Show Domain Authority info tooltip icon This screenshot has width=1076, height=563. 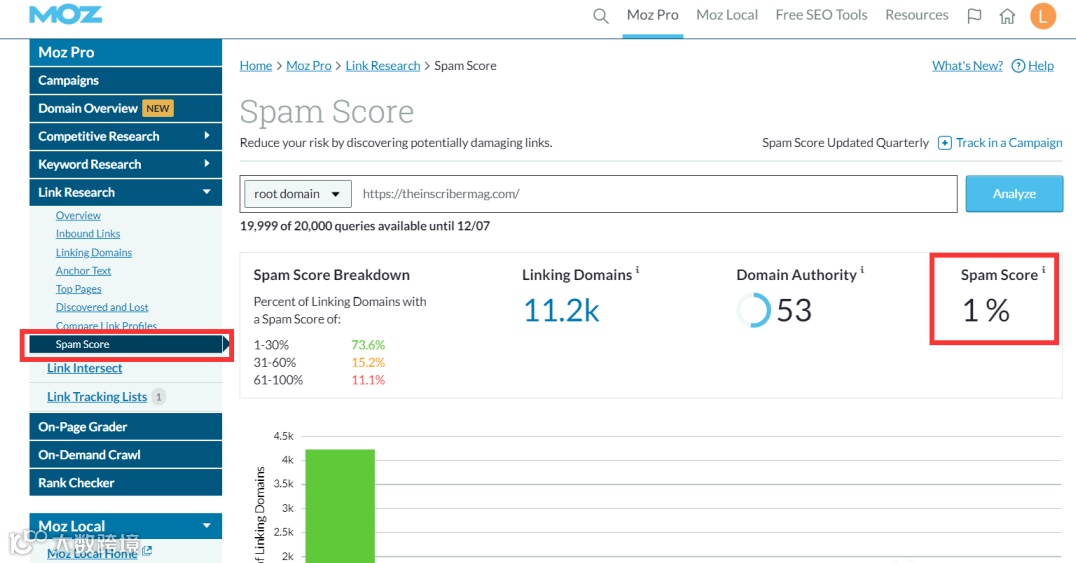click(x=862, y=270)
